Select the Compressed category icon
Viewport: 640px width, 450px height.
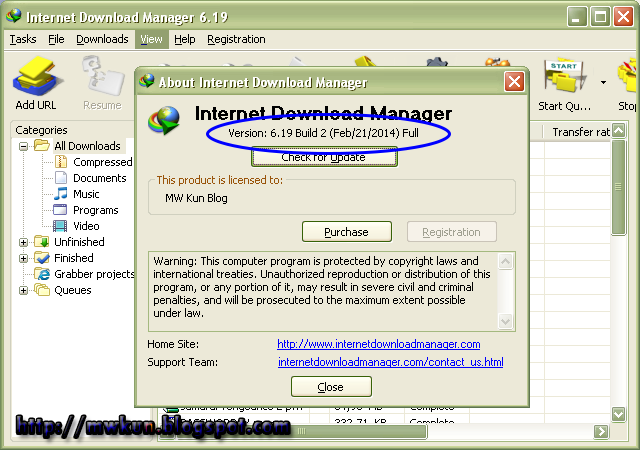(61, 162)
